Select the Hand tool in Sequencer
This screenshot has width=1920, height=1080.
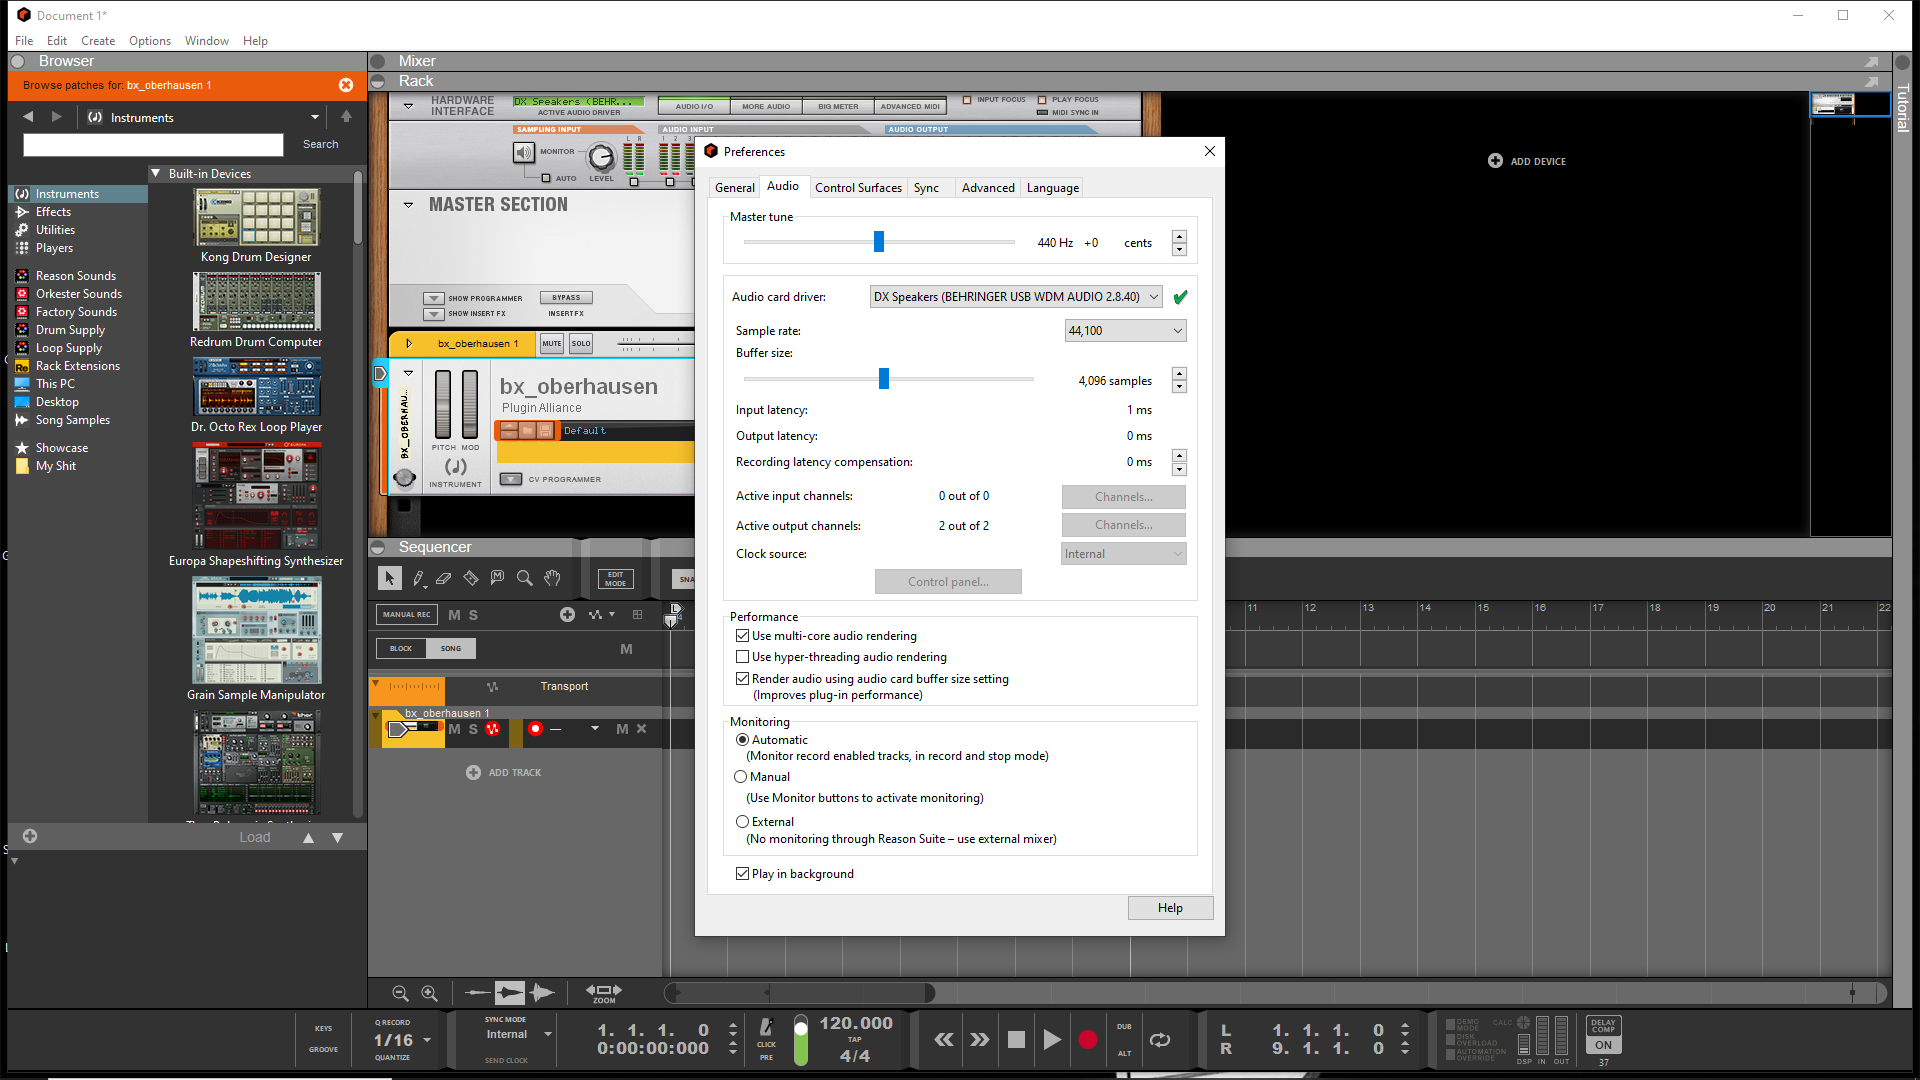pos(552,578)
